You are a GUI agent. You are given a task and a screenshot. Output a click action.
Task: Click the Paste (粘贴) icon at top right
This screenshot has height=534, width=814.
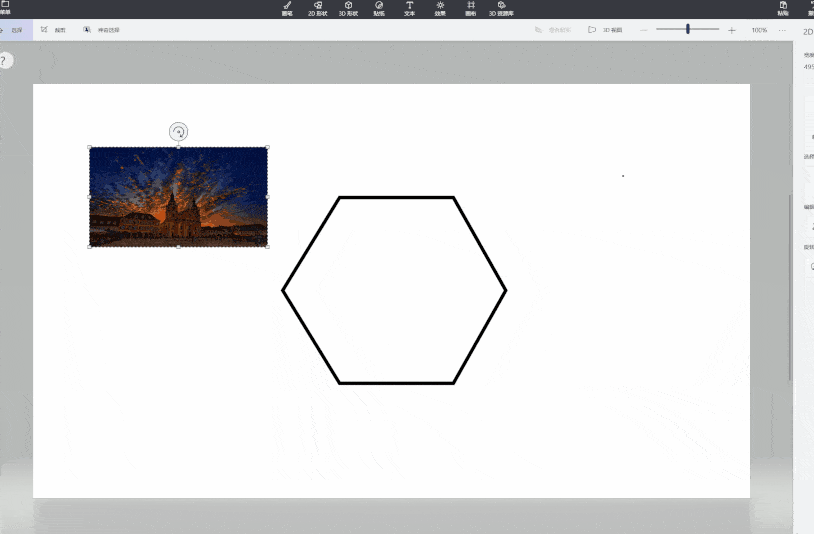click(x=783, y=9)
